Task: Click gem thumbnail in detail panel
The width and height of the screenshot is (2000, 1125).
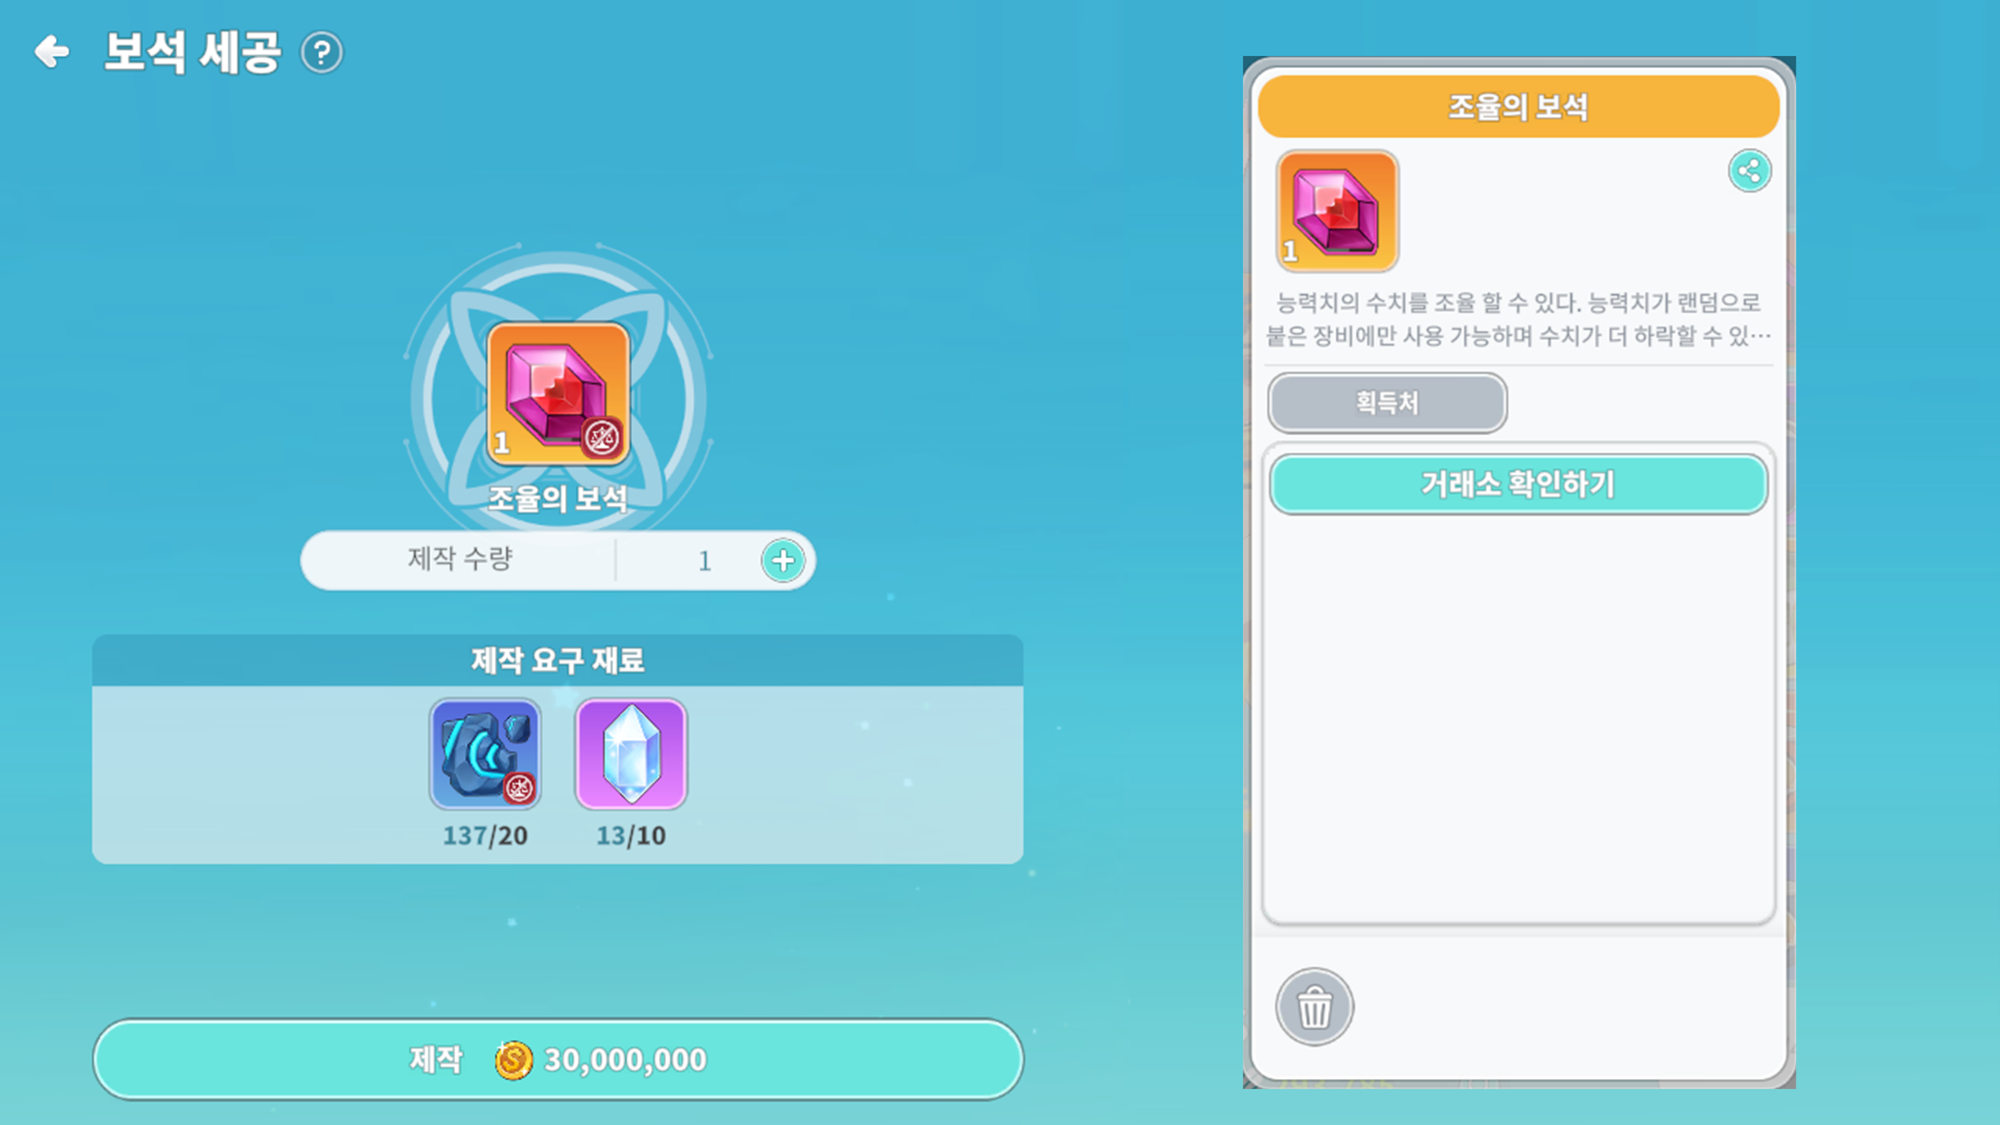Action: pos(1337,211)
